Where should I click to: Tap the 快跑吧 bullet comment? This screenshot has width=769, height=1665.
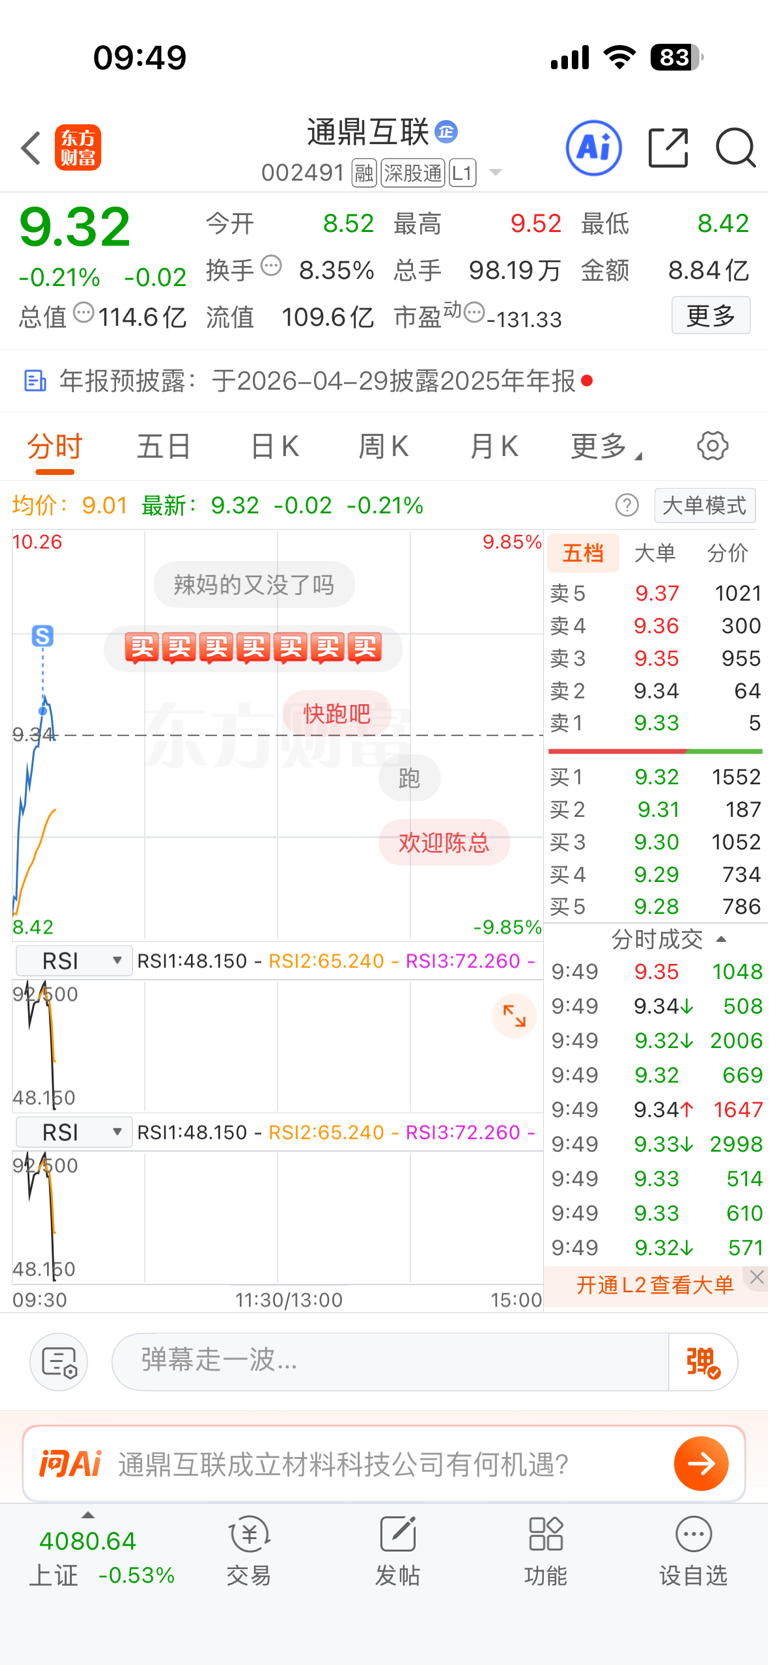click(x=337, y=713)
